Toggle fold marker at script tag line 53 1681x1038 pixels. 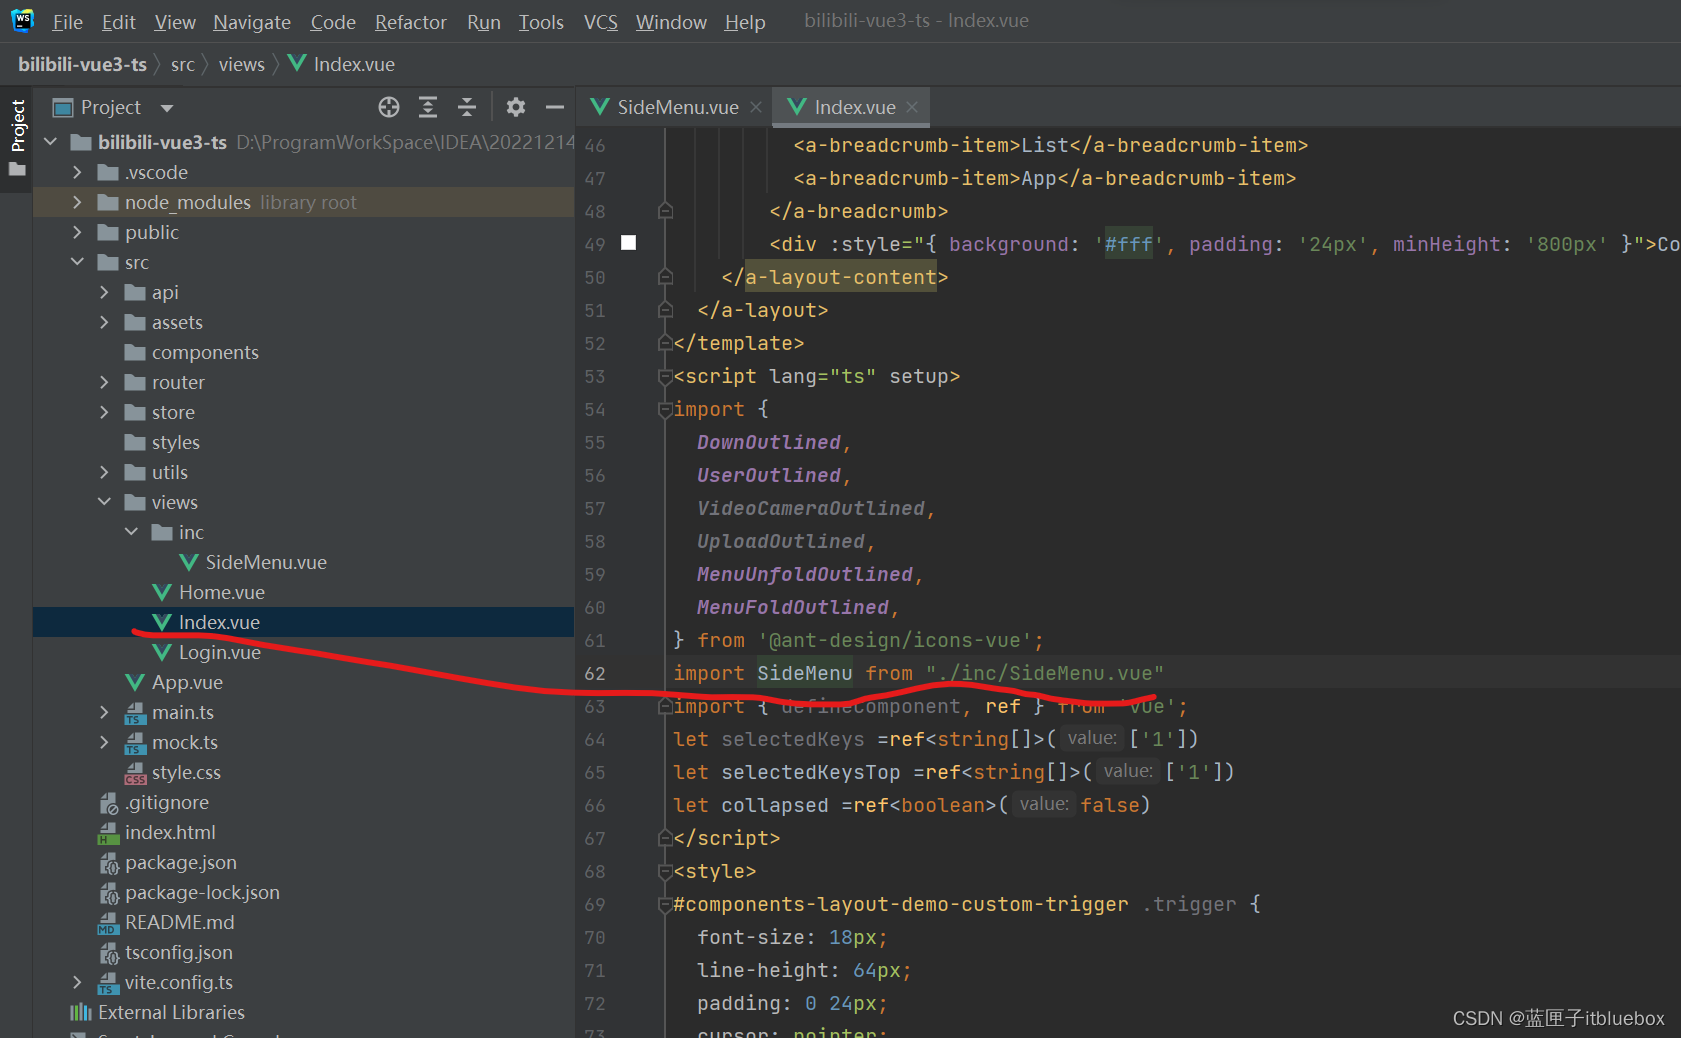(665, 377)
